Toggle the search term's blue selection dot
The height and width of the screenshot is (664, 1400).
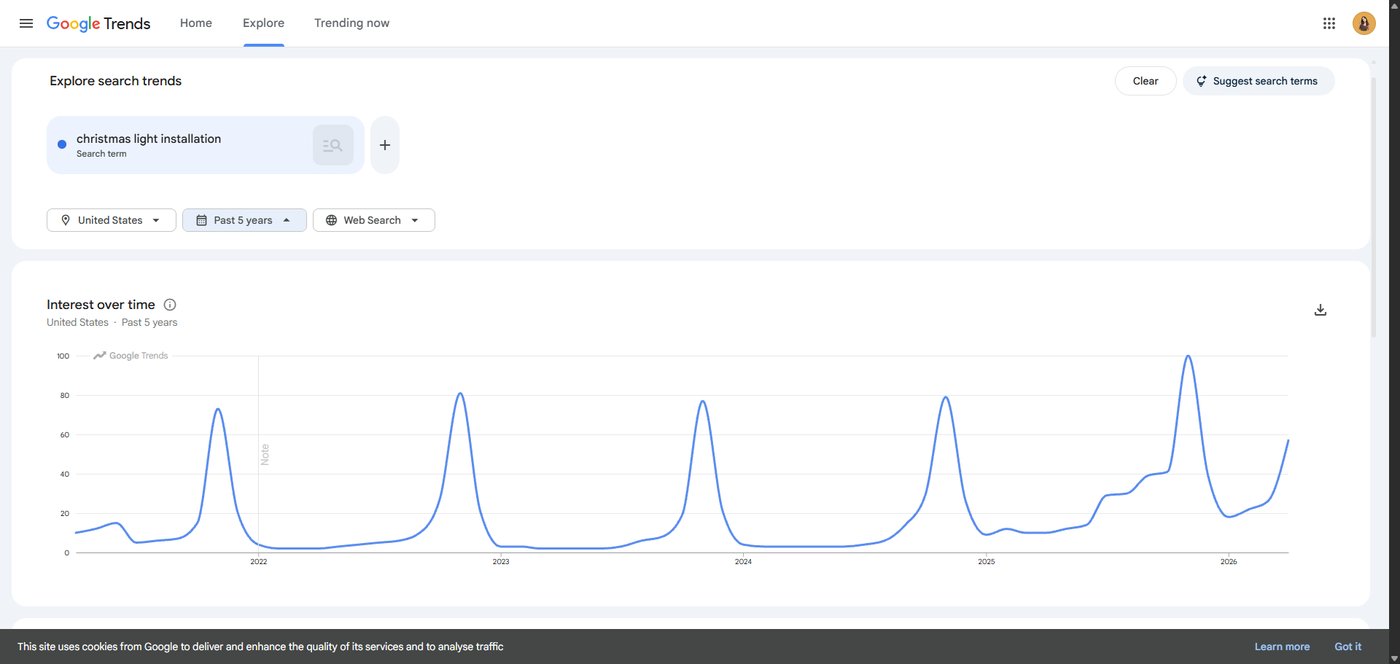pos(61,144)
